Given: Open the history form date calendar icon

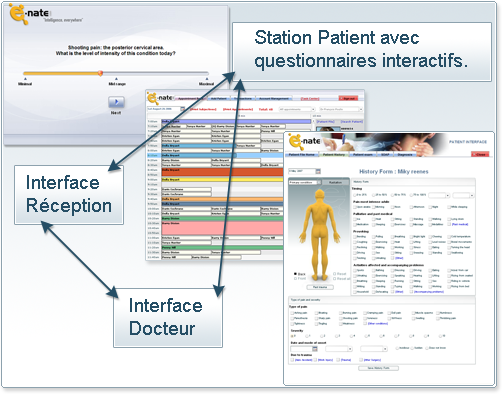Looking at the screenshot, I should pyautogui.click(x=318, y=171).
